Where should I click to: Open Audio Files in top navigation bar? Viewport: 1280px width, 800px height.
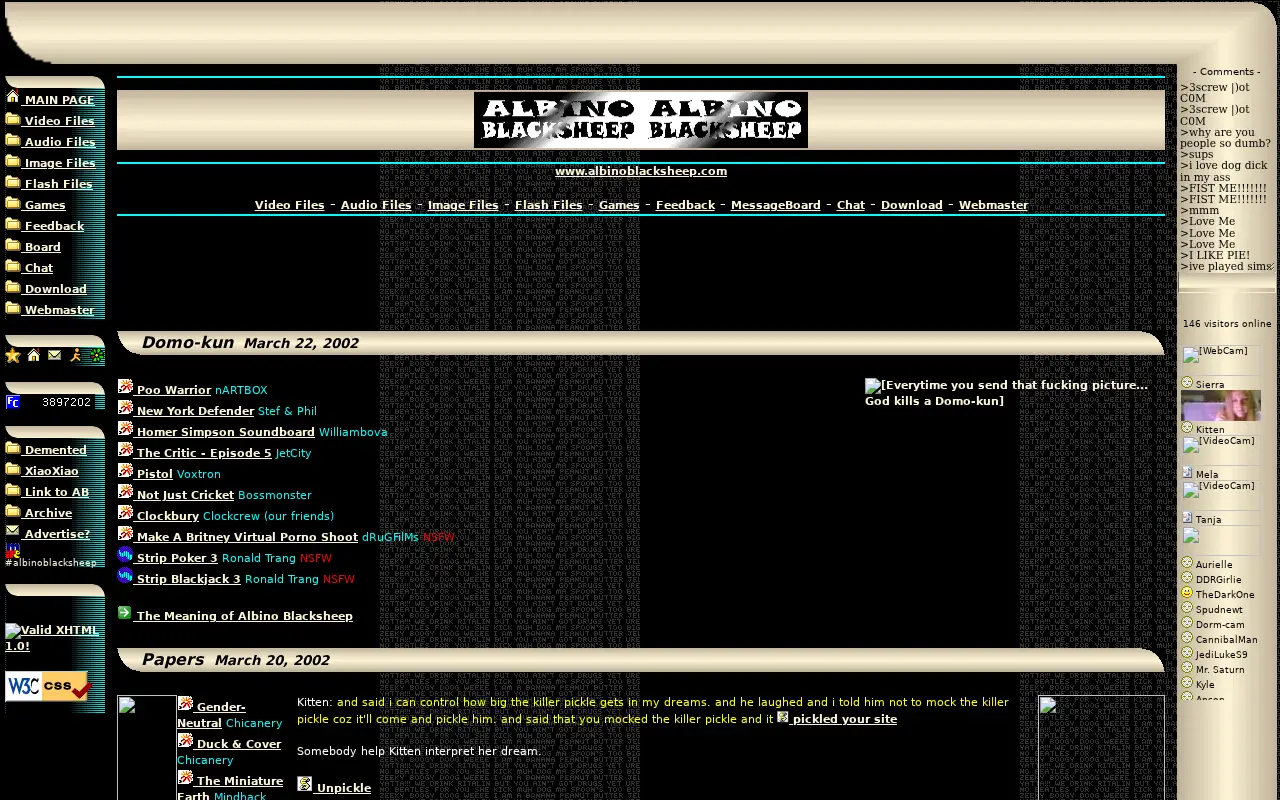point(376,205)
